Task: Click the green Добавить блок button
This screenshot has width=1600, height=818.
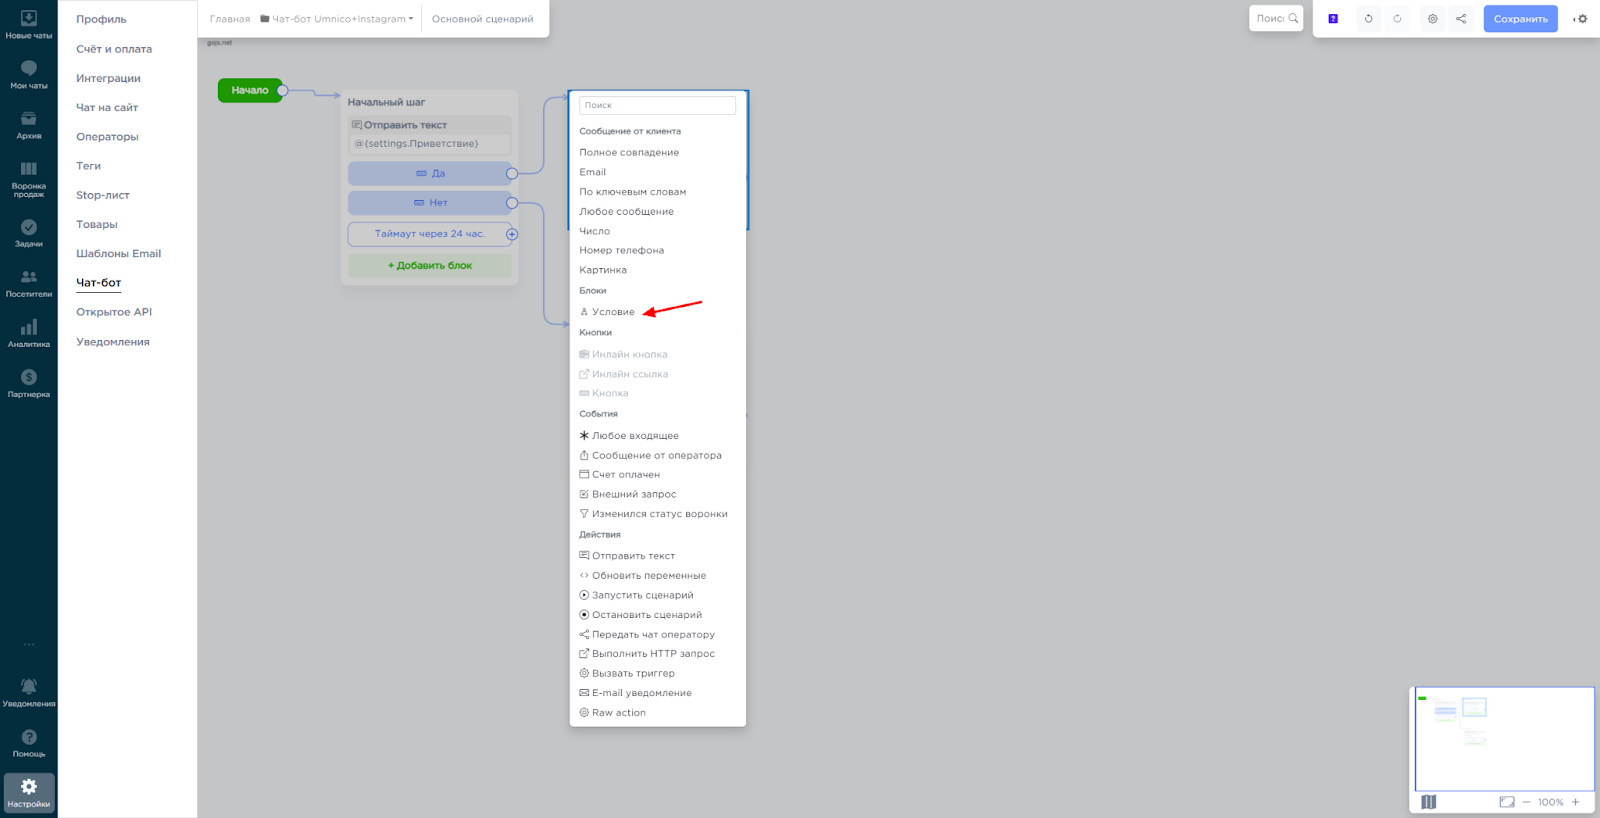Action: click(429, 266)
